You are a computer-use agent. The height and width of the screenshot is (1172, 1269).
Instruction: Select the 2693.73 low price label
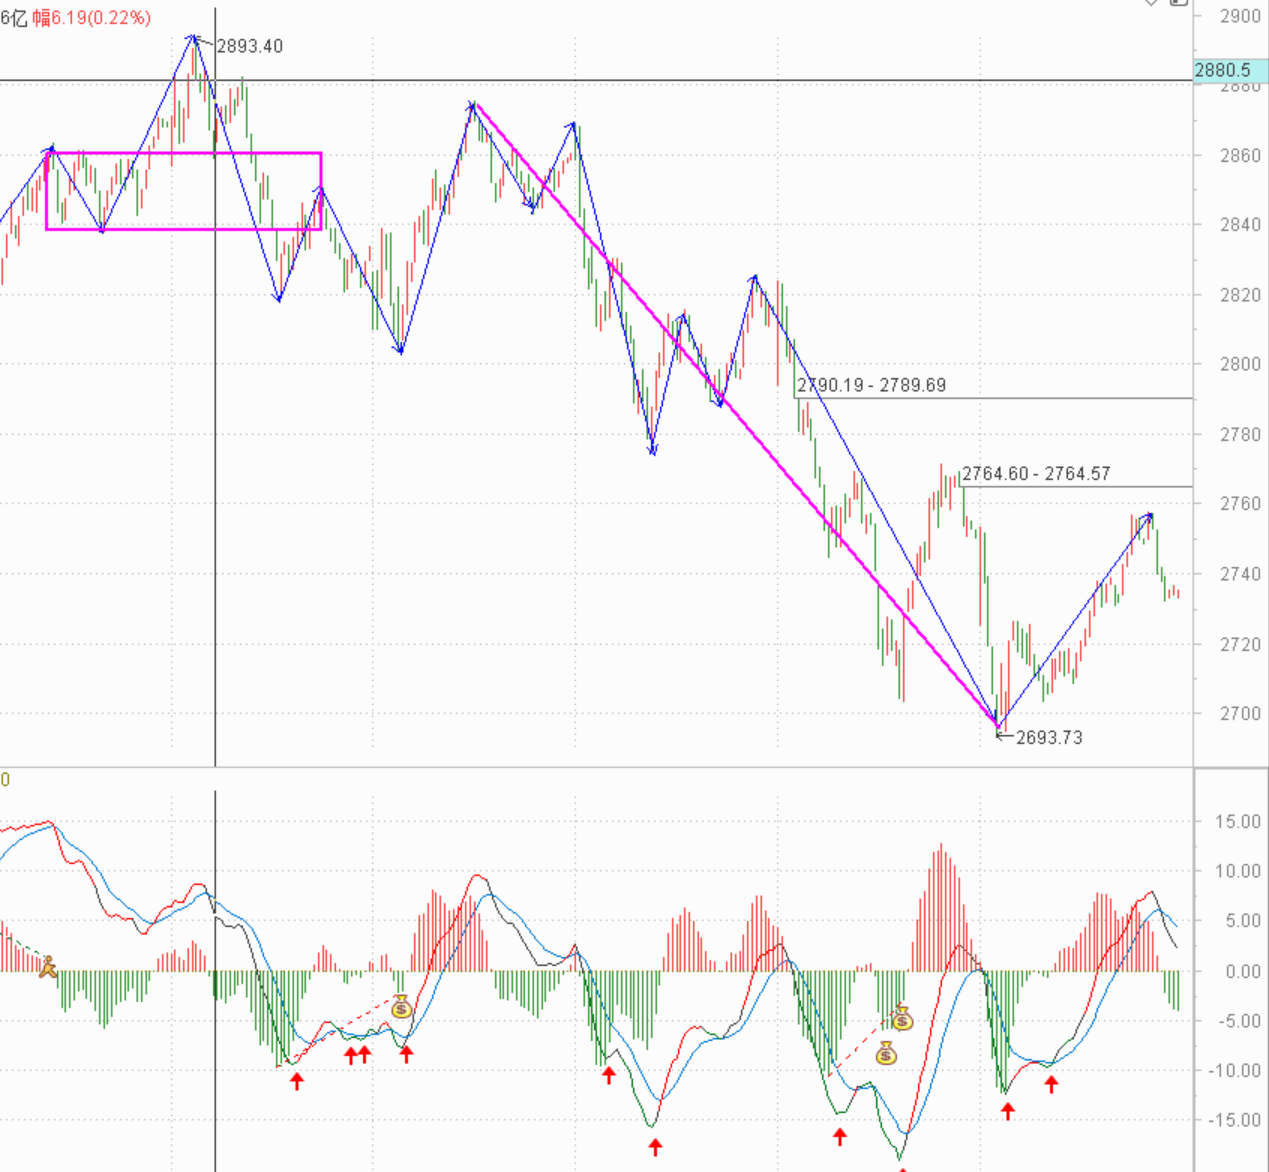pyautogui.click(x=1049, y=738)
